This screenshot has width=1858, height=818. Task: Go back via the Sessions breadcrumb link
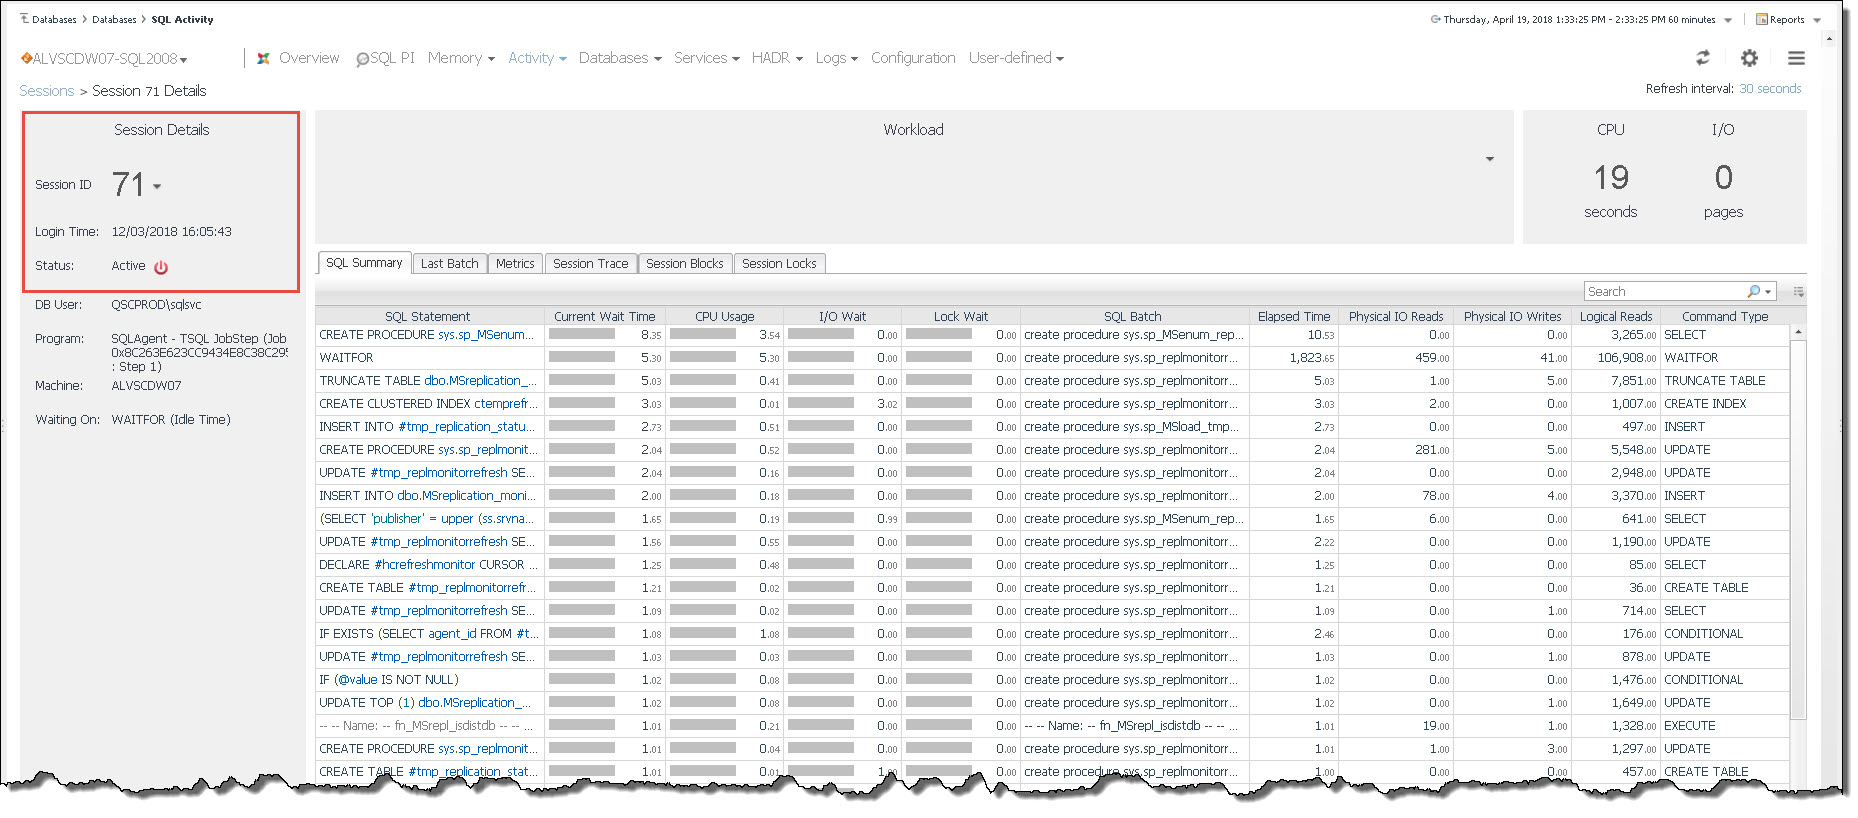(47, 91)
